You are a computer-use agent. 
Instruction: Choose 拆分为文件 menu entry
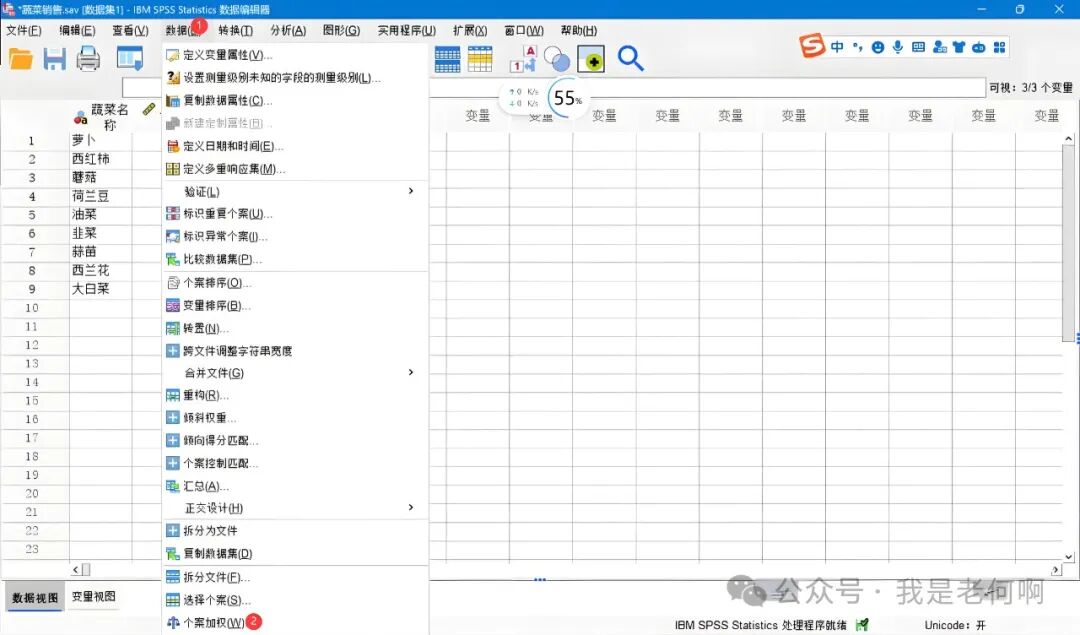(x=295, y=530)
